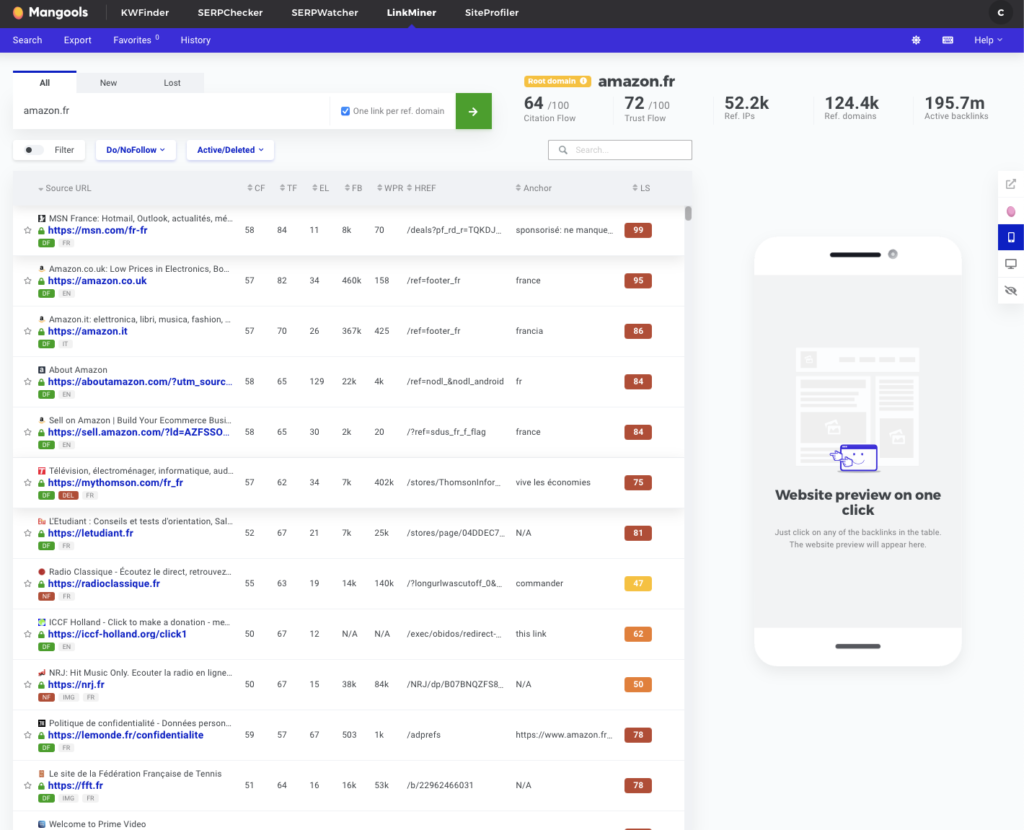Switch to the Lost backlinks tab
The width and height of the screenshot is (1024, 830).
[172, 83]
